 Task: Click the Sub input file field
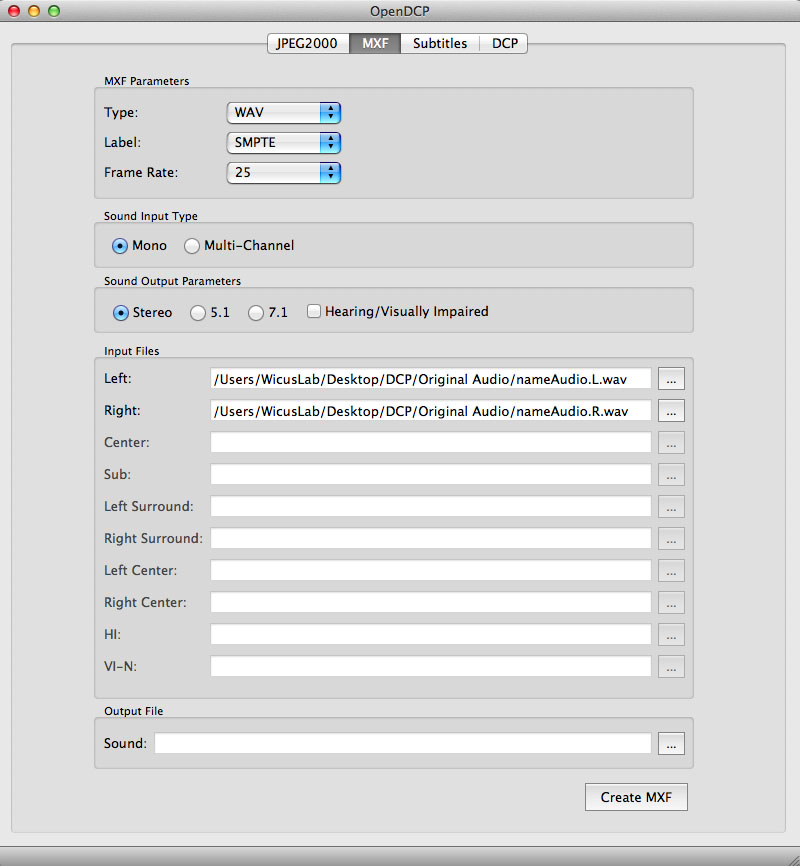coord(430,474)
